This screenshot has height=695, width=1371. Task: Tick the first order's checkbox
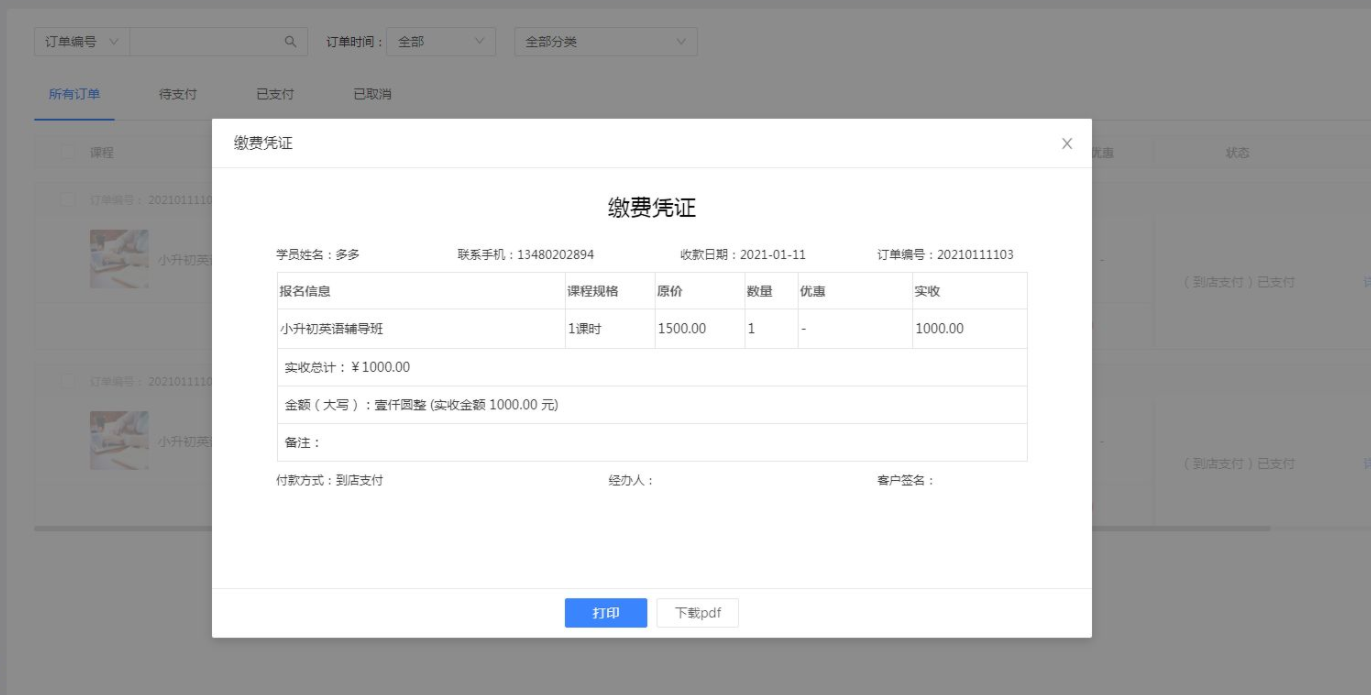tap(67, 200)
